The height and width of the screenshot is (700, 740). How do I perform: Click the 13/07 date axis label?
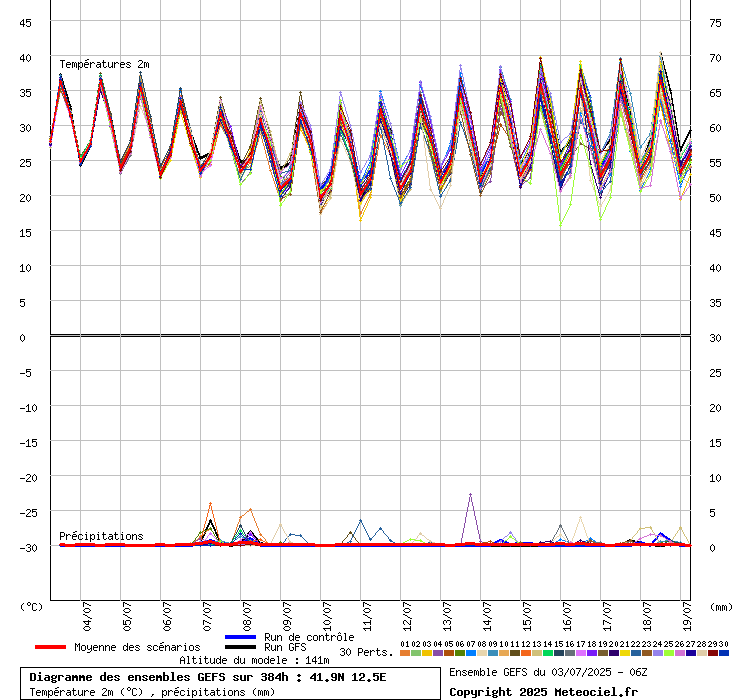[447, 616]
